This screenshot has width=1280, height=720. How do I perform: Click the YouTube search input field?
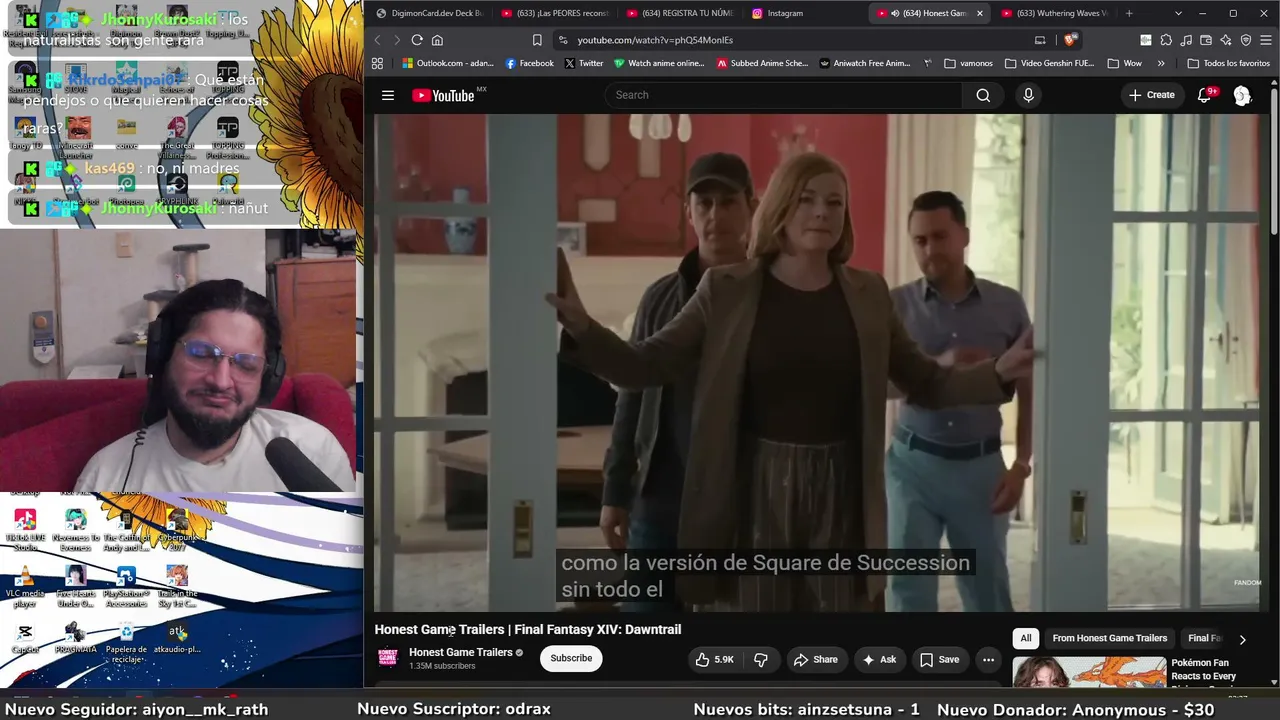coord(783,95)
